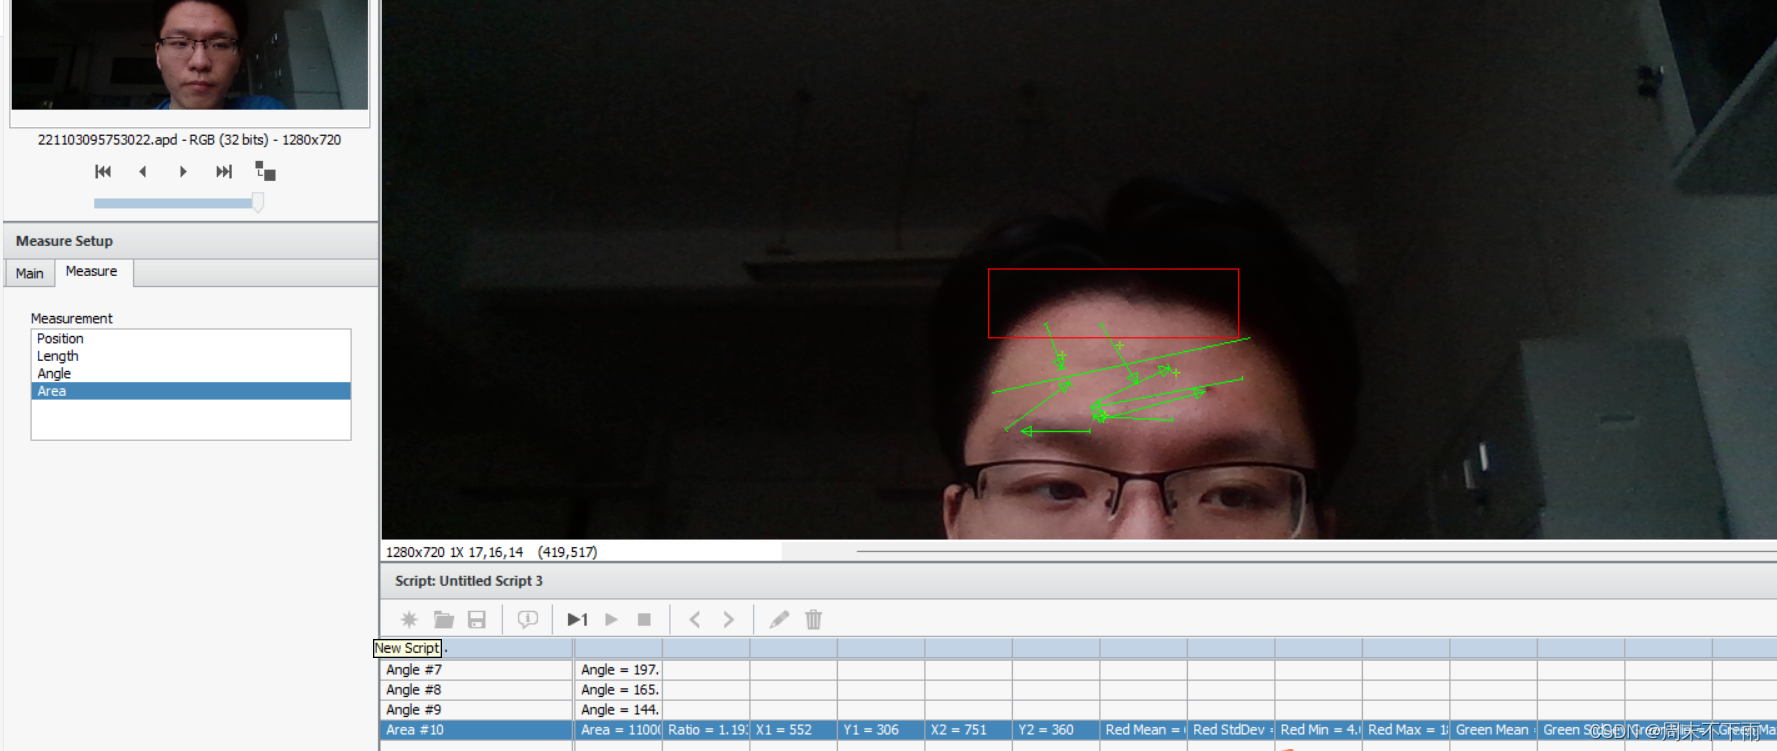Switch to the Main tab
1777x751 pixels.
[x=29, y=273]
